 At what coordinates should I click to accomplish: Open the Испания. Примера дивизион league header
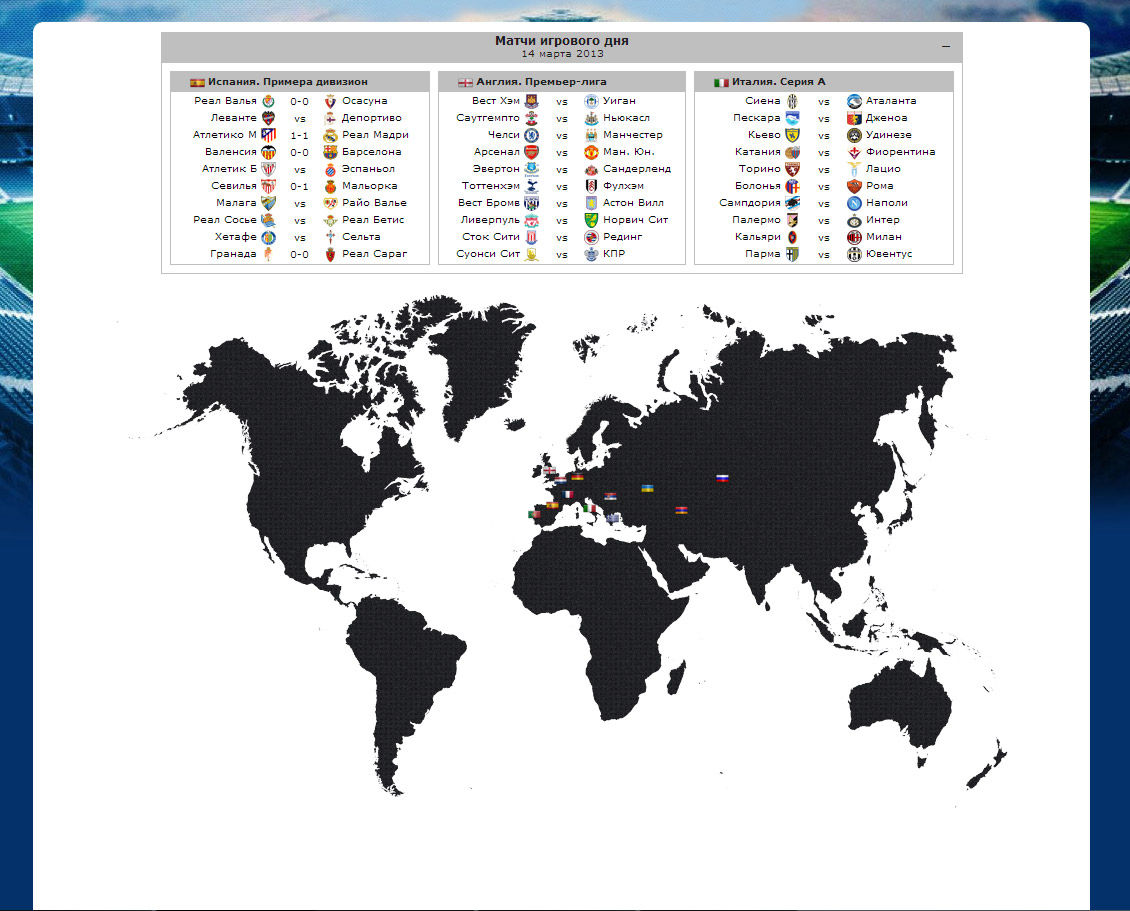(288, 81)
